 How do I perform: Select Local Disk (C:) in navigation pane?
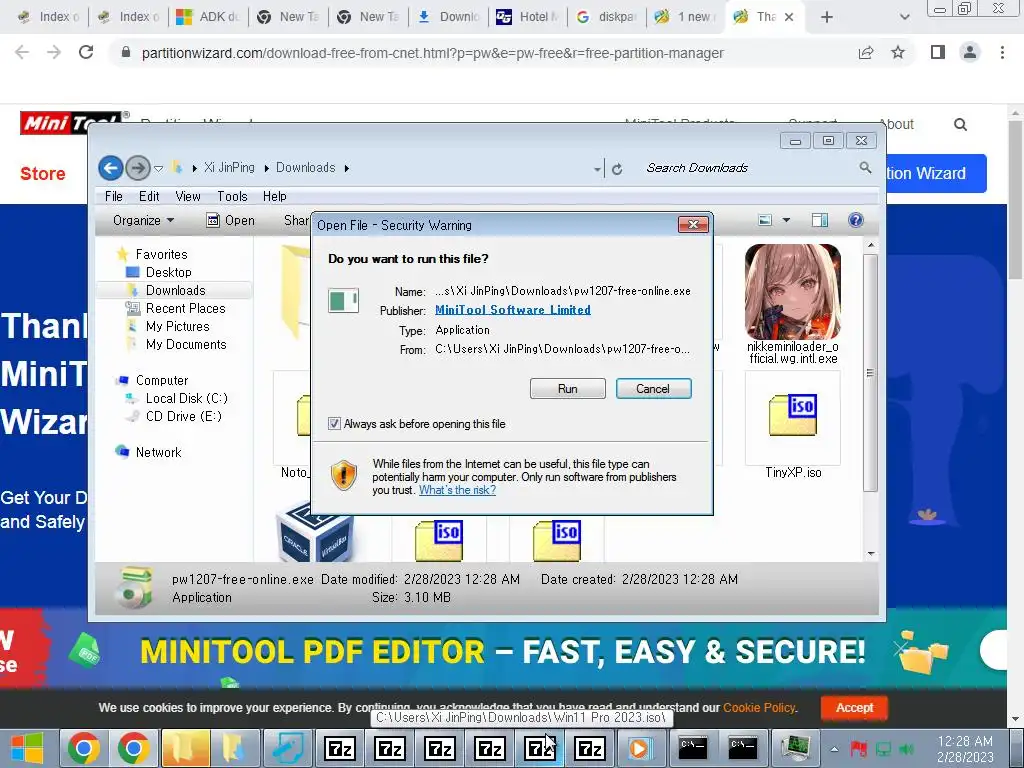[187, 398]
